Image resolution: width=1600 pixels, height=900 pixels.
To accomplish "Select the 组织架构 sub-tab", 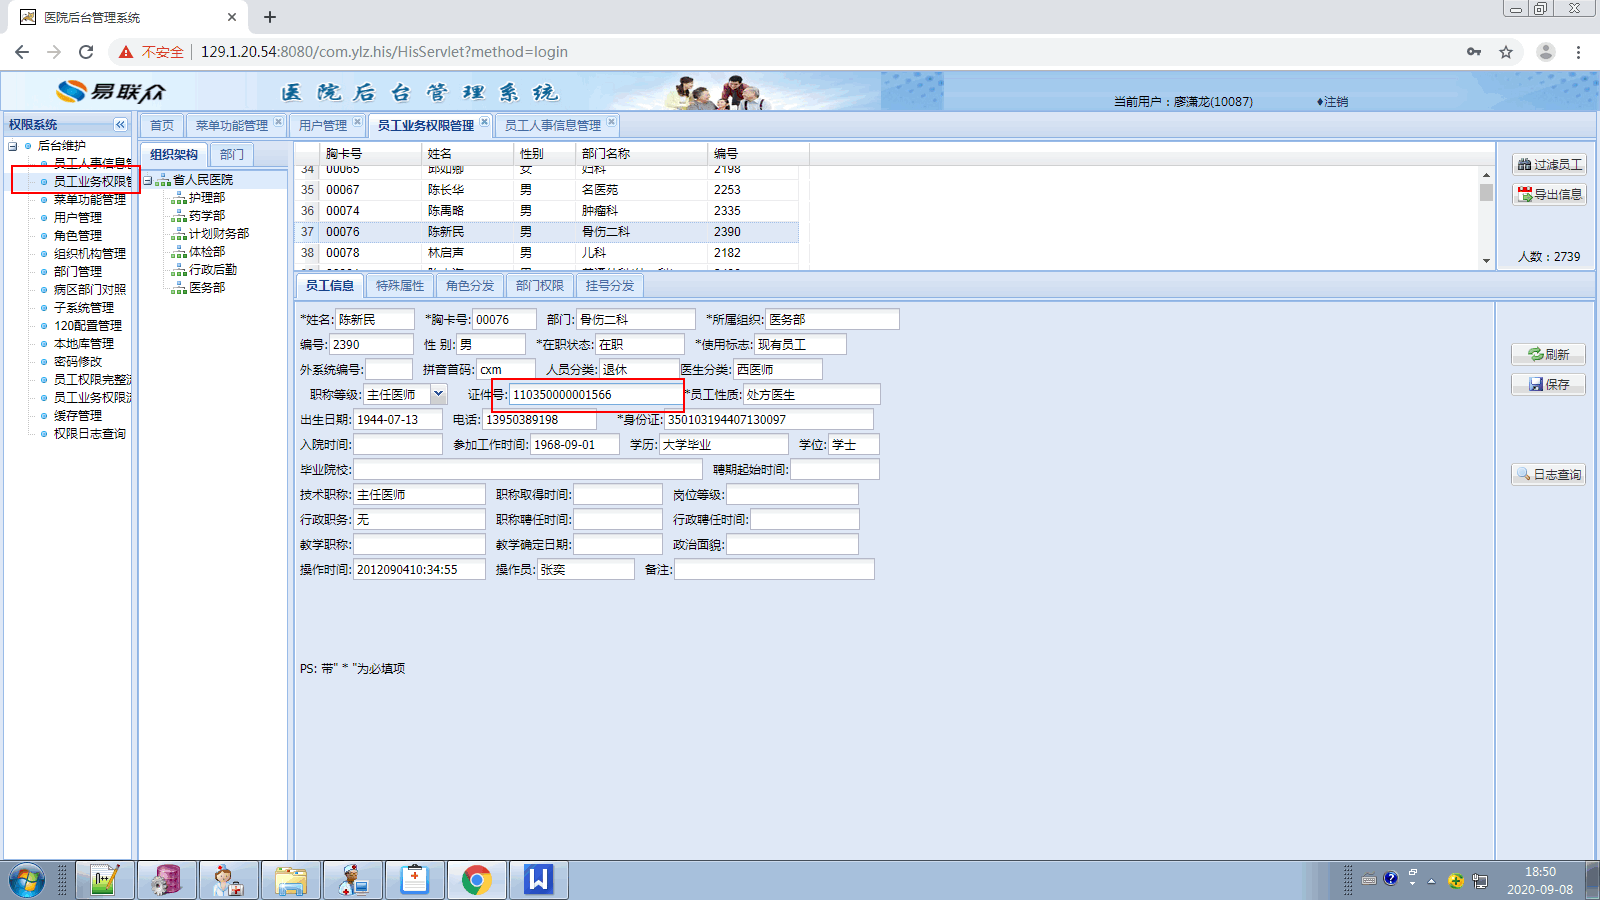I will [174, 155].
